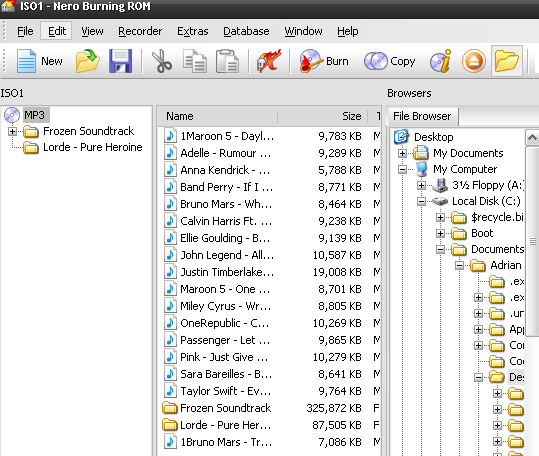Image resolution: width=539 pixels, height=456 pixels.
Task: Collapse the Adrian folder node
Action: pyautogui.click(x=460, y=265)
